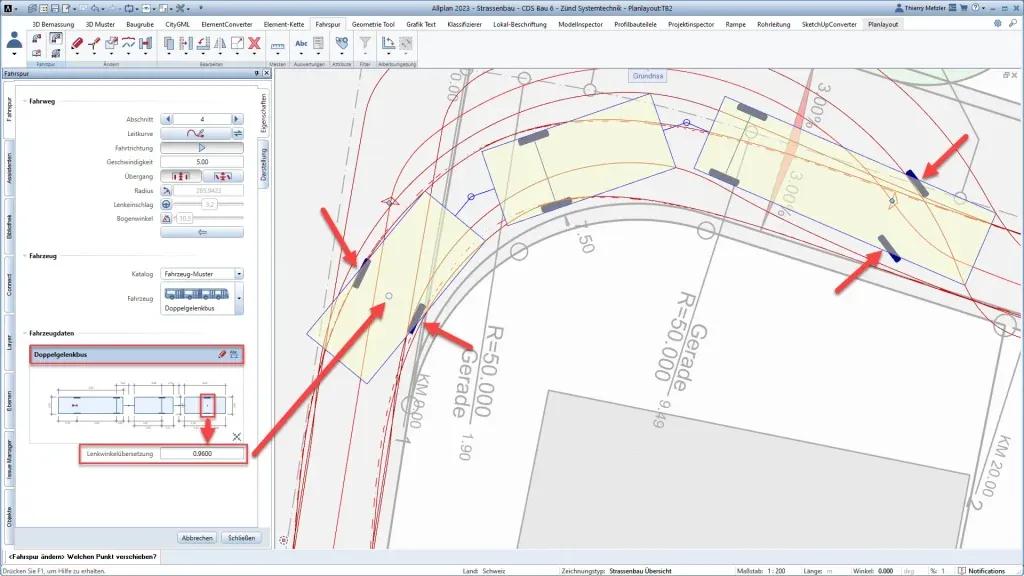The height and width of the screenshot is (576, 1024).
Task: Switch to the Geometrie Tool ribbon tab
Action: pos(372,22)
